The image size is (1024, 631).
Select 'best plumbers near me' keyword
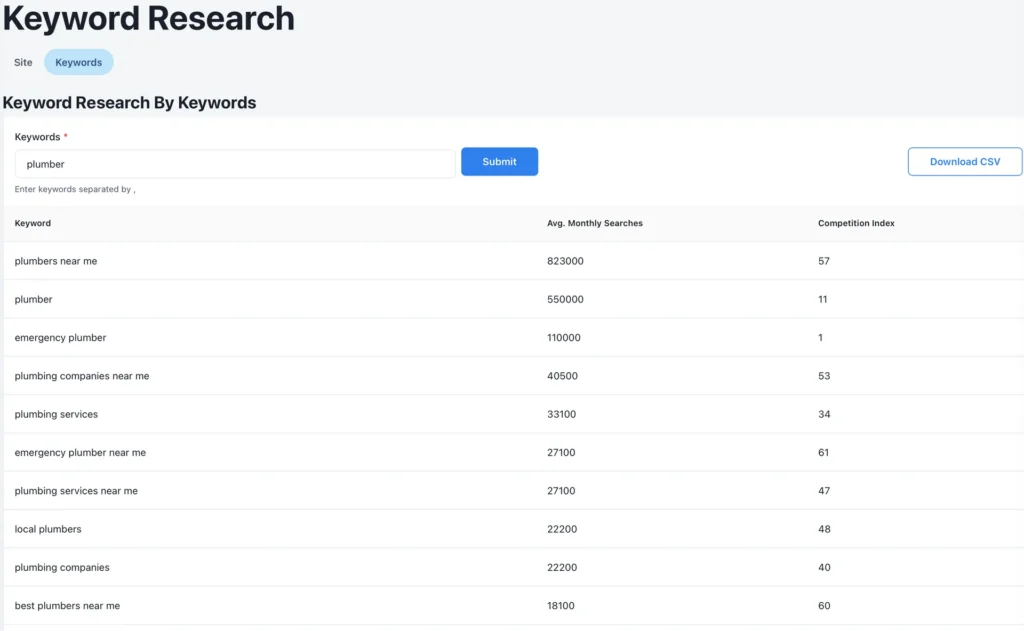pyautogui.click(x=67, y=606)
